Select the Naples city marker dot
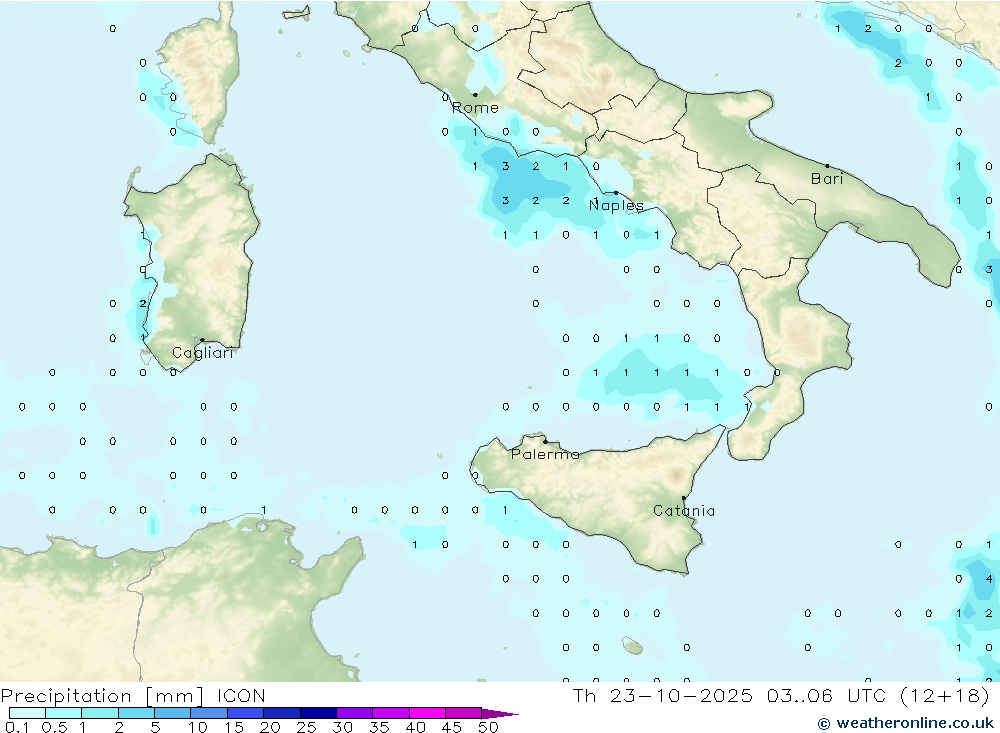1000x733 pixels. (x=615, y=193)
